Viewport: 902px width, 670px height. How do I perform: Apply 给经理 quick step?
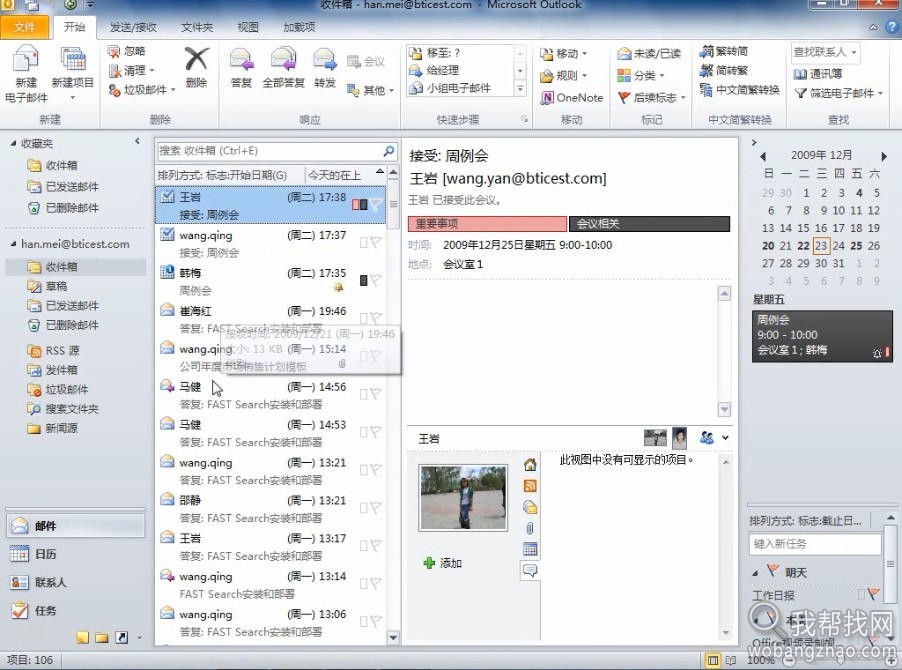434,70
